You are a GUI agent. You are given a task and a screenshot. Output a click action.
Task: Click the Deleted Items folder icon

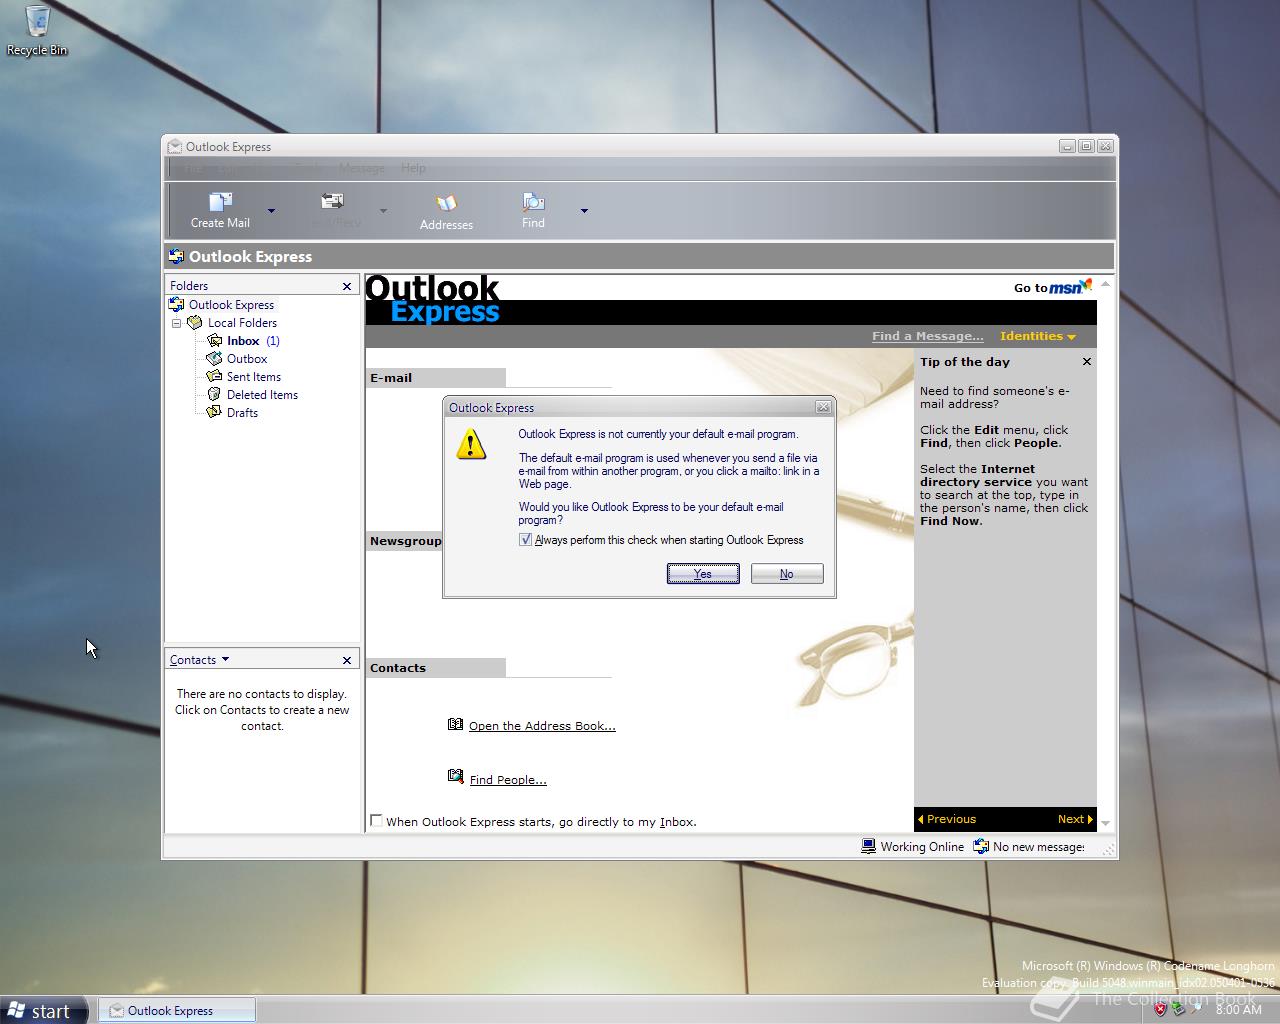(x=214, y=394)
